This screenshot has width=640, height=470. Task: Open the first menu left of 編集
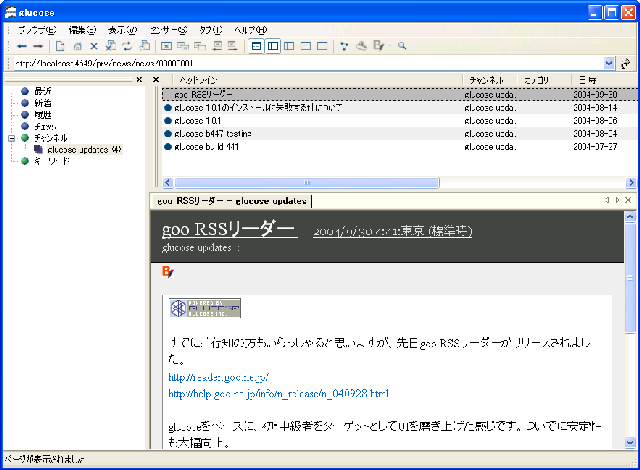[37, 30]
